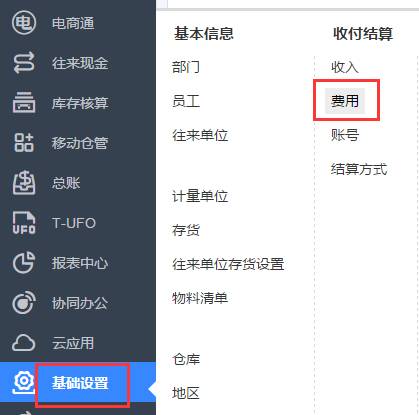419x415 pixels.
Task: Select the 基础设置 gear icon
Action: pos(24,382)
